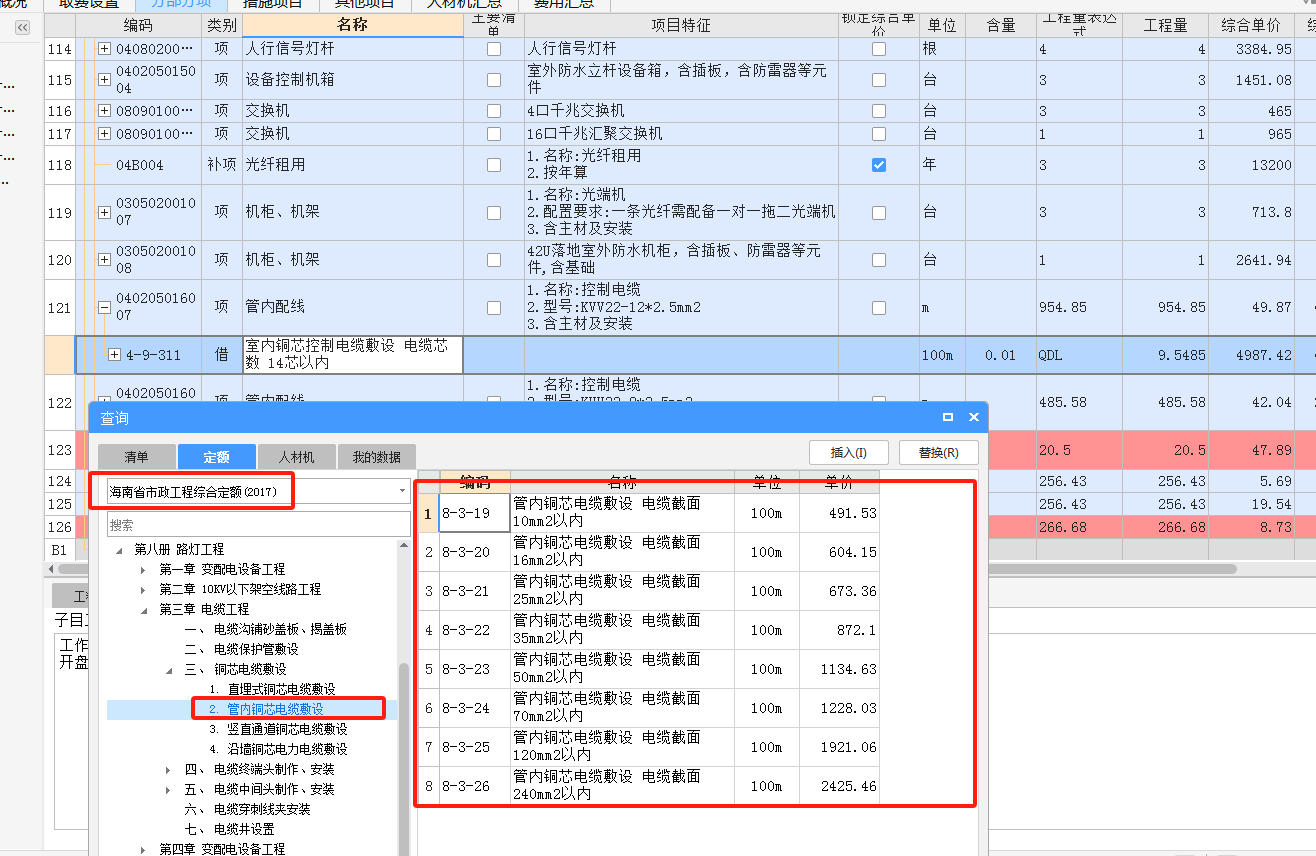The image size is (1316, 856).
Task: Tick 锁定综合单价 checkbox for row 114
Action: click(879, 49)
